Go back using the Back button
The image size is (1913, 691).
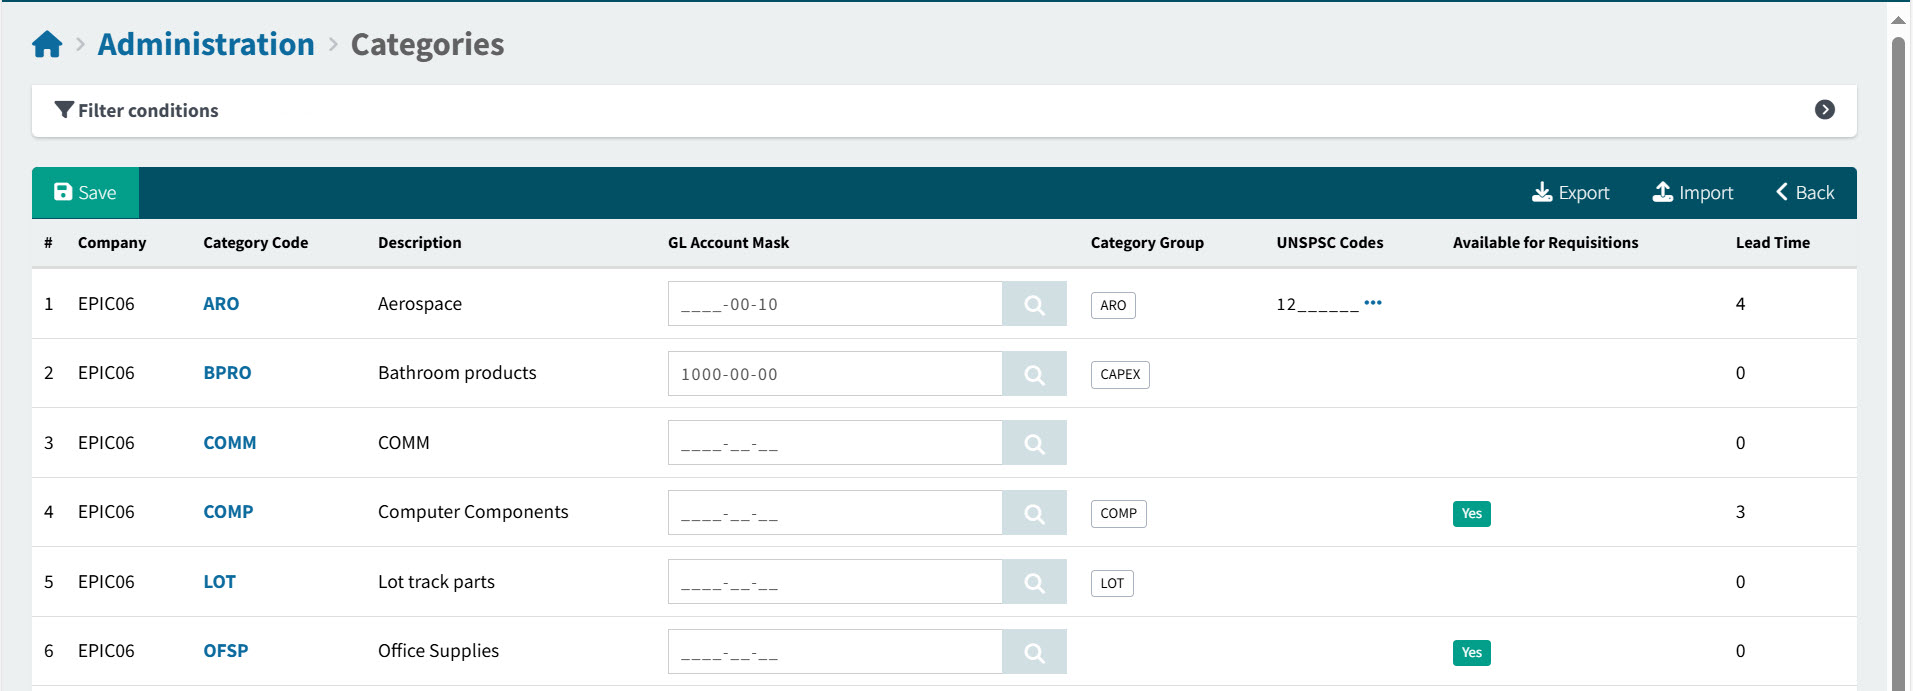pyautogui.click(x=1804, y=193)
